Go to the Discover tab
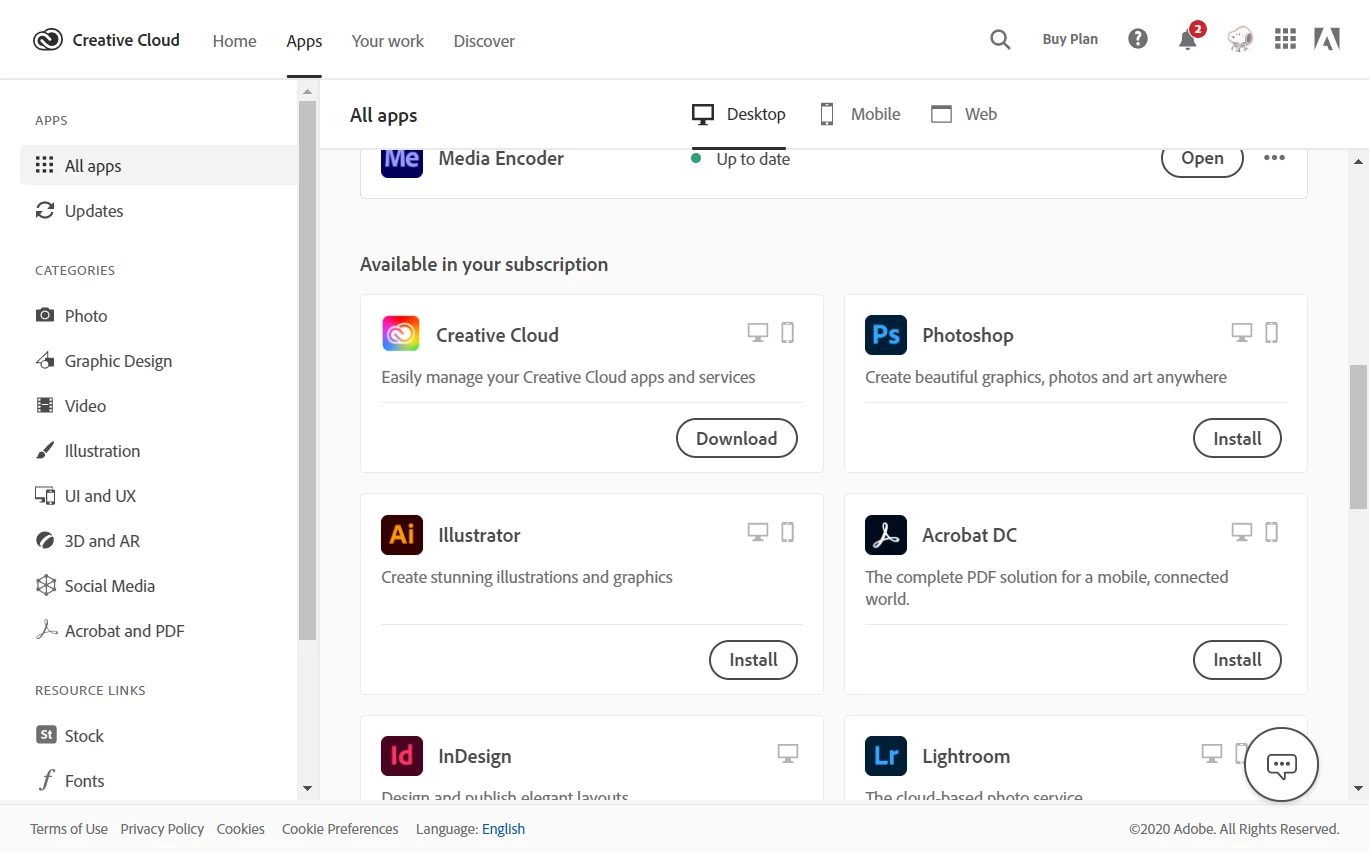1369x852 pixels. pos(484,41)
